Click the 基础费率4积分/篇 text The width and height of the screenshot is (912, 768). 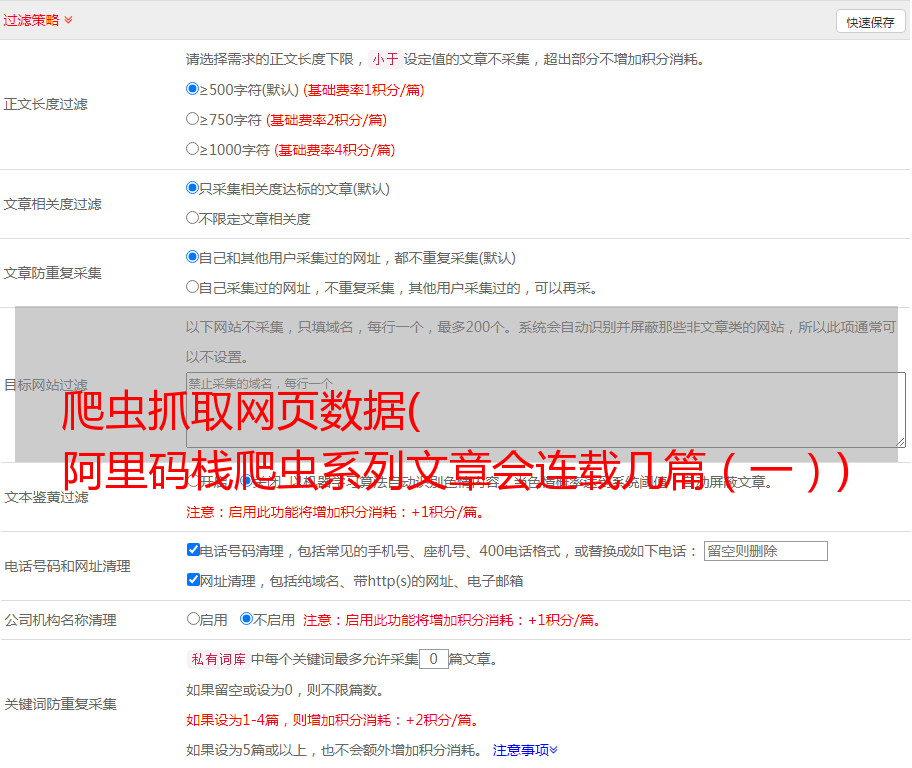(334, 150)
